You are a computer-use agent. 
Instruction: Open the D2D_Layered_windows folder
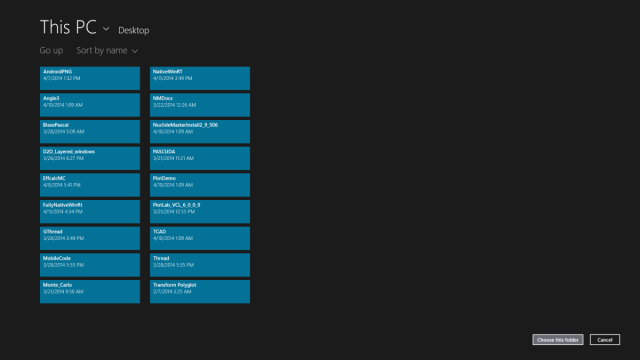(90, 158)
